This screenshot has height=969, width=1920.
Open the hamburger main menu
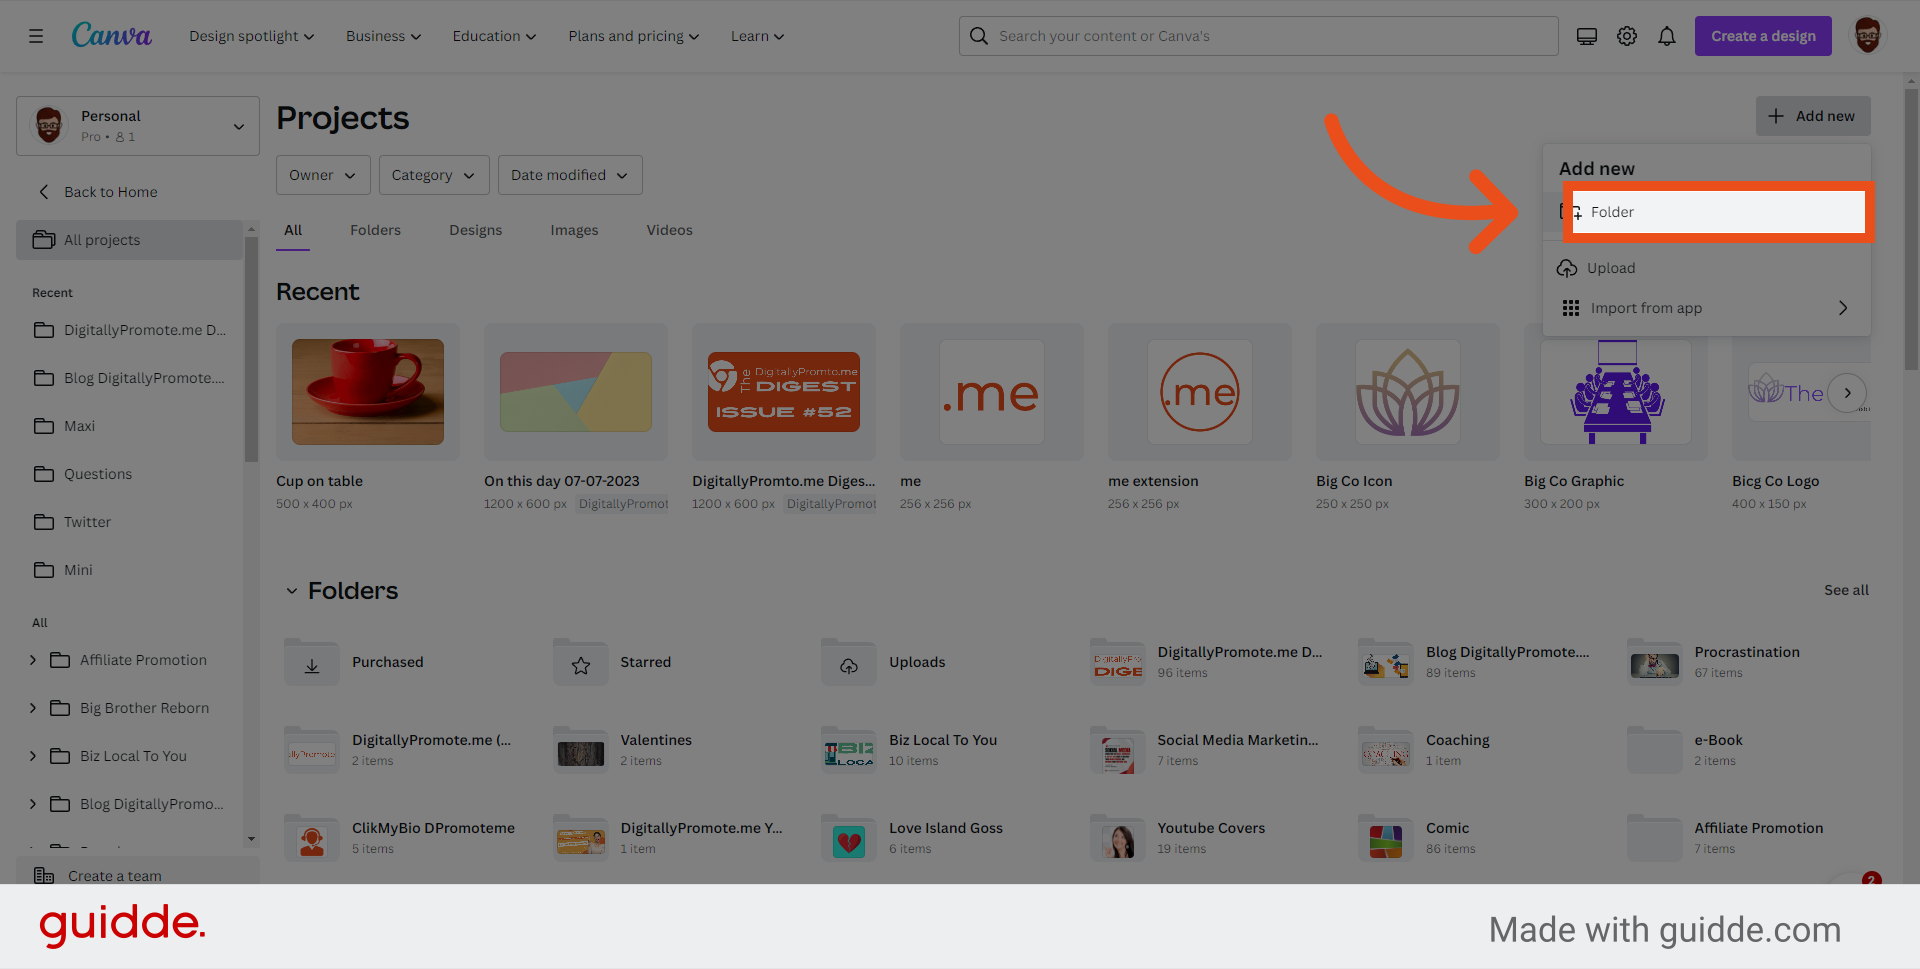[x=36, y=36]
